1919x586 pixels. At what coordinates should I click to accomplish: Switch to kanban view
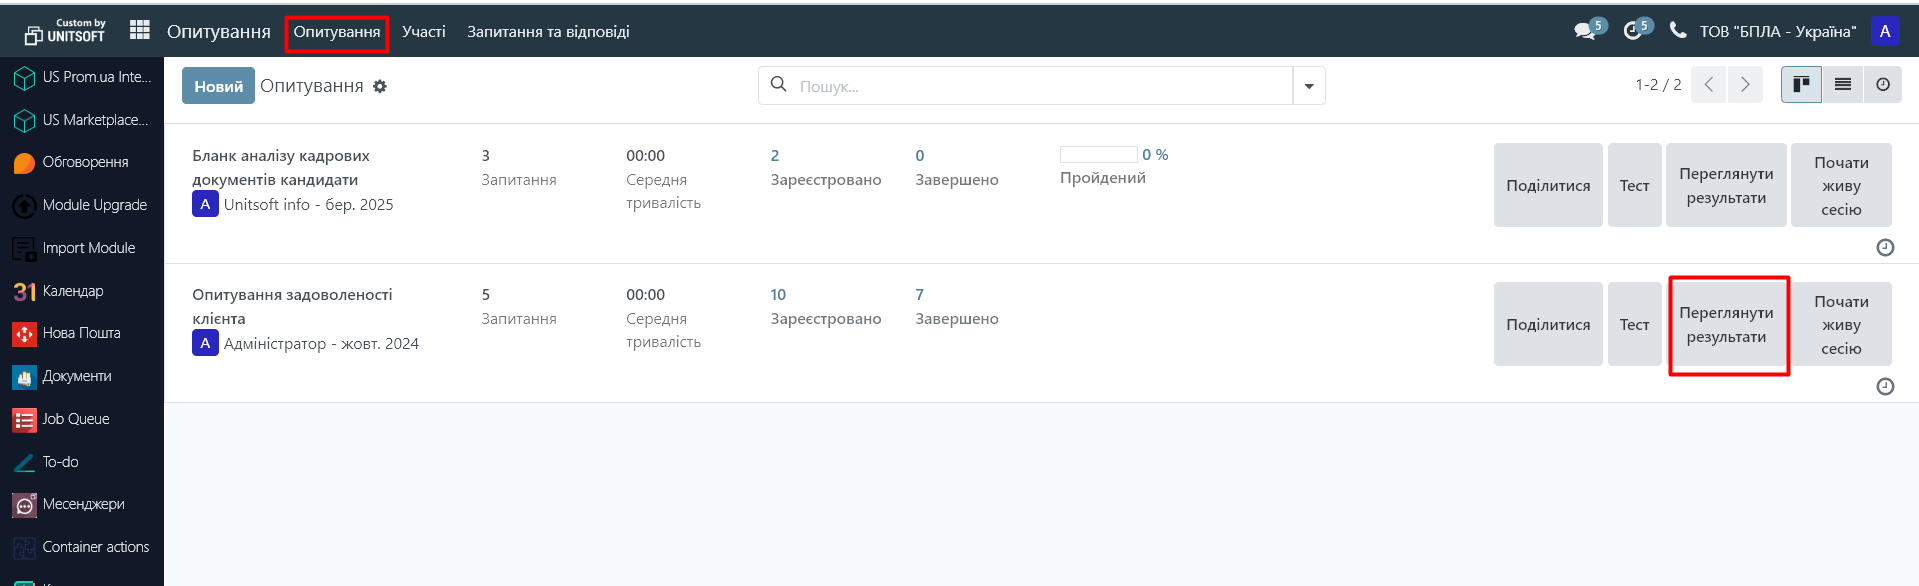click(1801, 85)
